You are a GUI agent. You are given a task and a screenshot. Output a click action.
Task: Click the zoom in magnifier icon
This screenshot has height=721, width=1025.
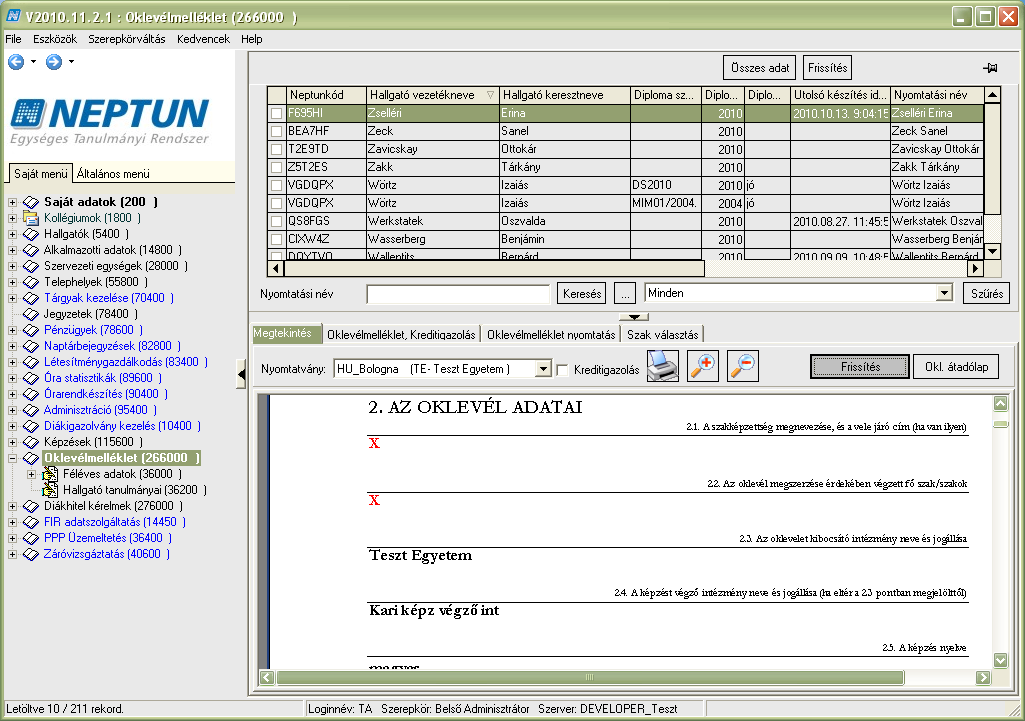coord(703,366)
